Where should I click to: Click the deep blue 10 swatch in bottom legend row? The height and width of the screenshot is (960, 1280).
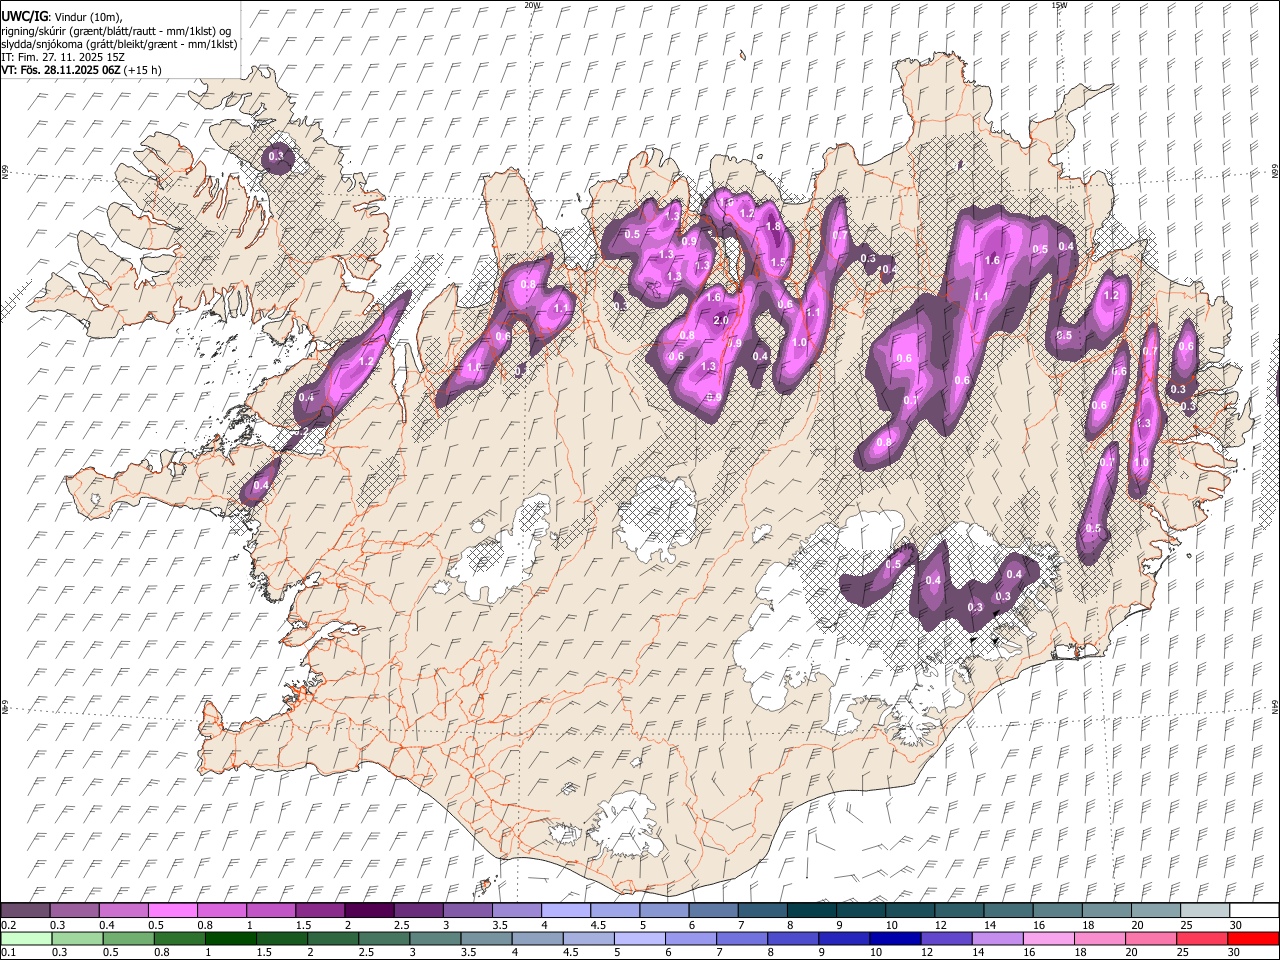point(895,938)
